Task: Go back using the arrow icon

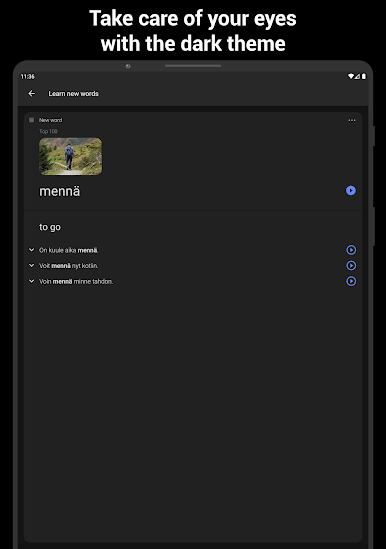Action: point(32,93)
